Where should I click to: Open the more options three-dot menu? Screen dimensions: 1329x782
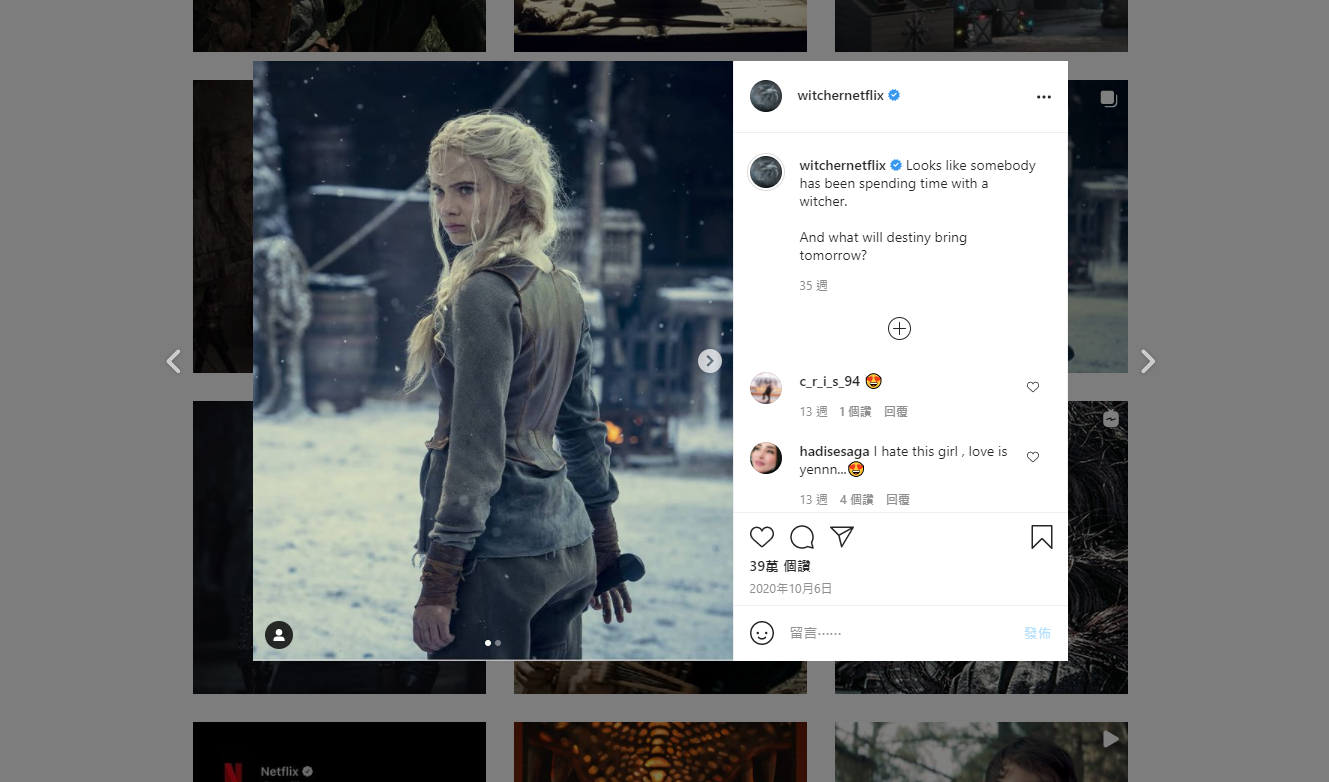pos(1044,97)
